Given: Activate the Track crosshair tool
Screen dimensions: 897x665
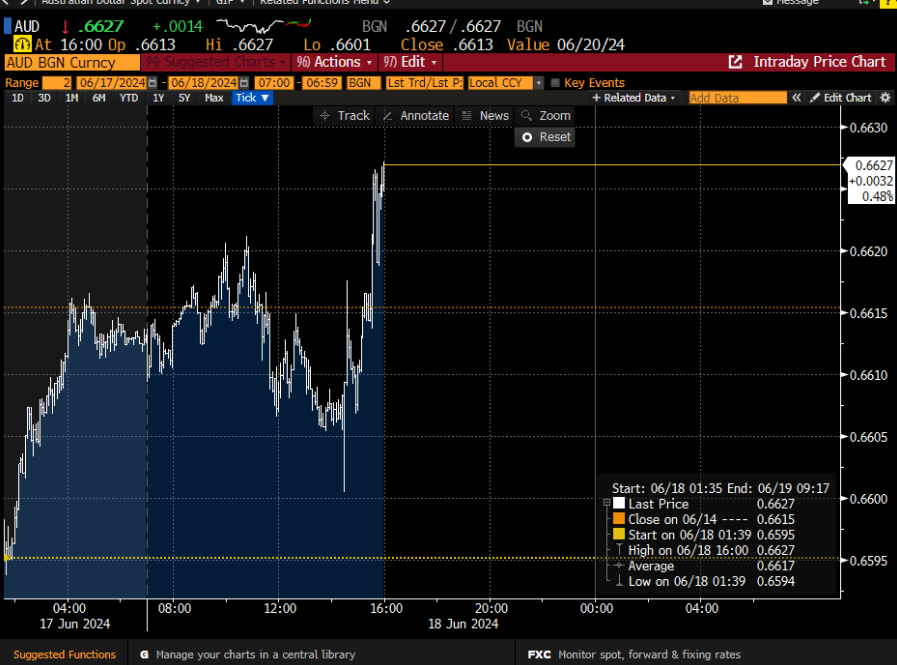Looking at the screenshot, I should click(345, 116).
